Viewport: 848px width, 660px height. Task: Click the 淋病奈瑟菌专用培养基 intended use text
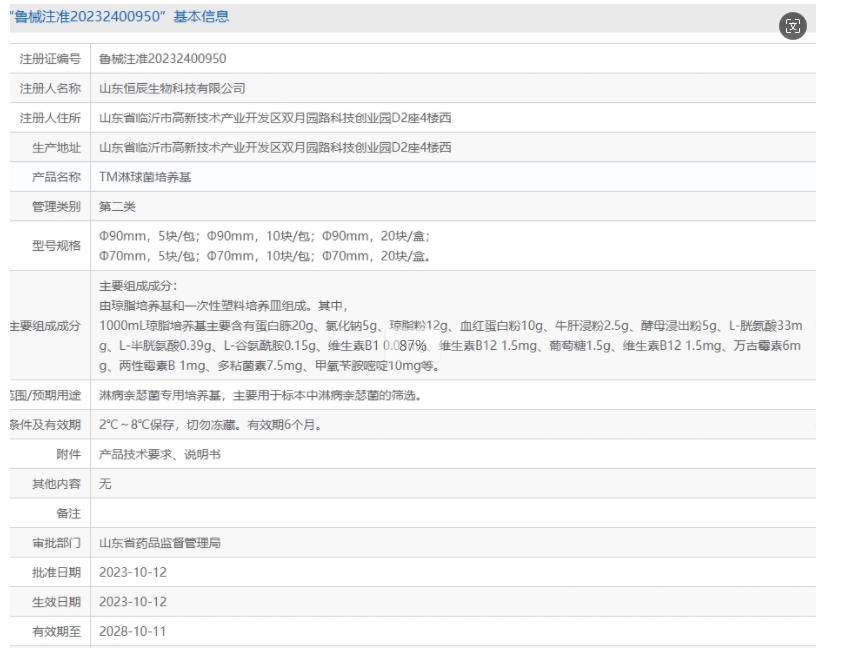161,395
